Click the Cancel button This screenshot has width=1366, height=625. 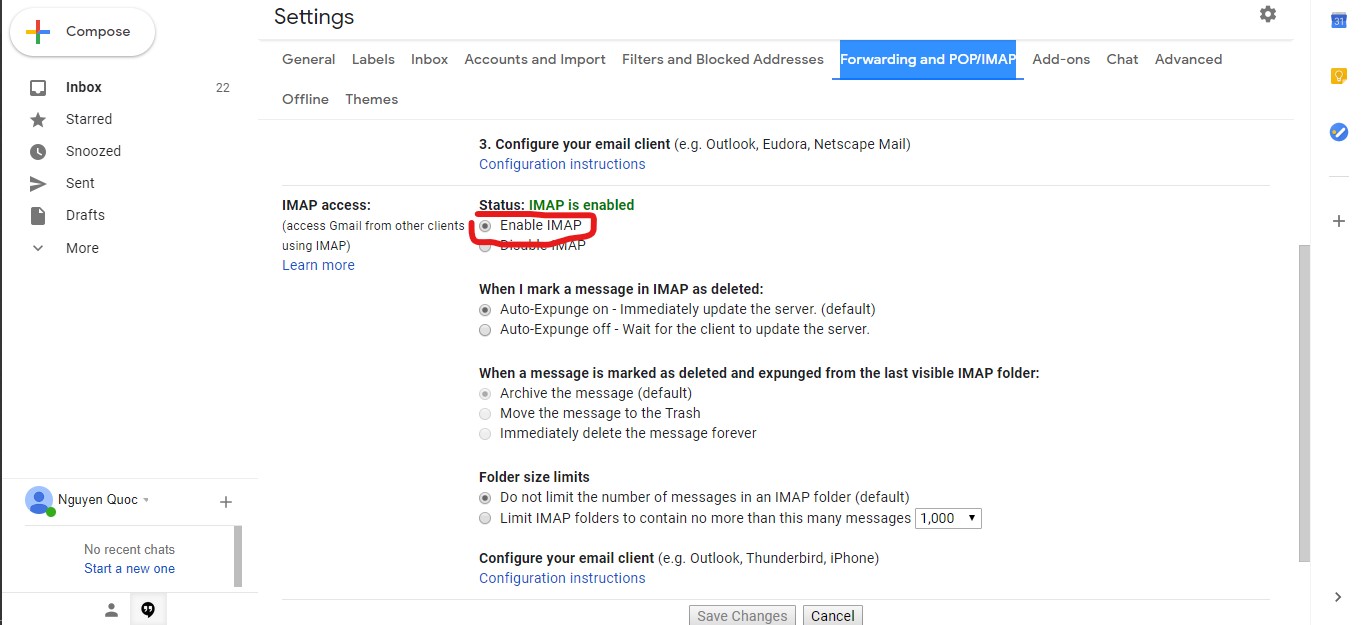(x=833, y=615)
